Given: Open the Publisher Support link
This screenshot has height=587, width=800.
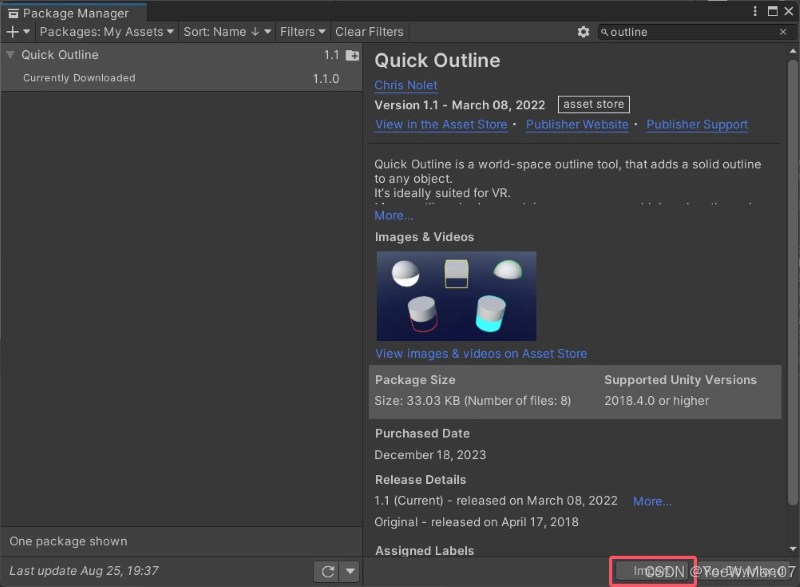Looking at the screenshot, I should tap(697, 124).
